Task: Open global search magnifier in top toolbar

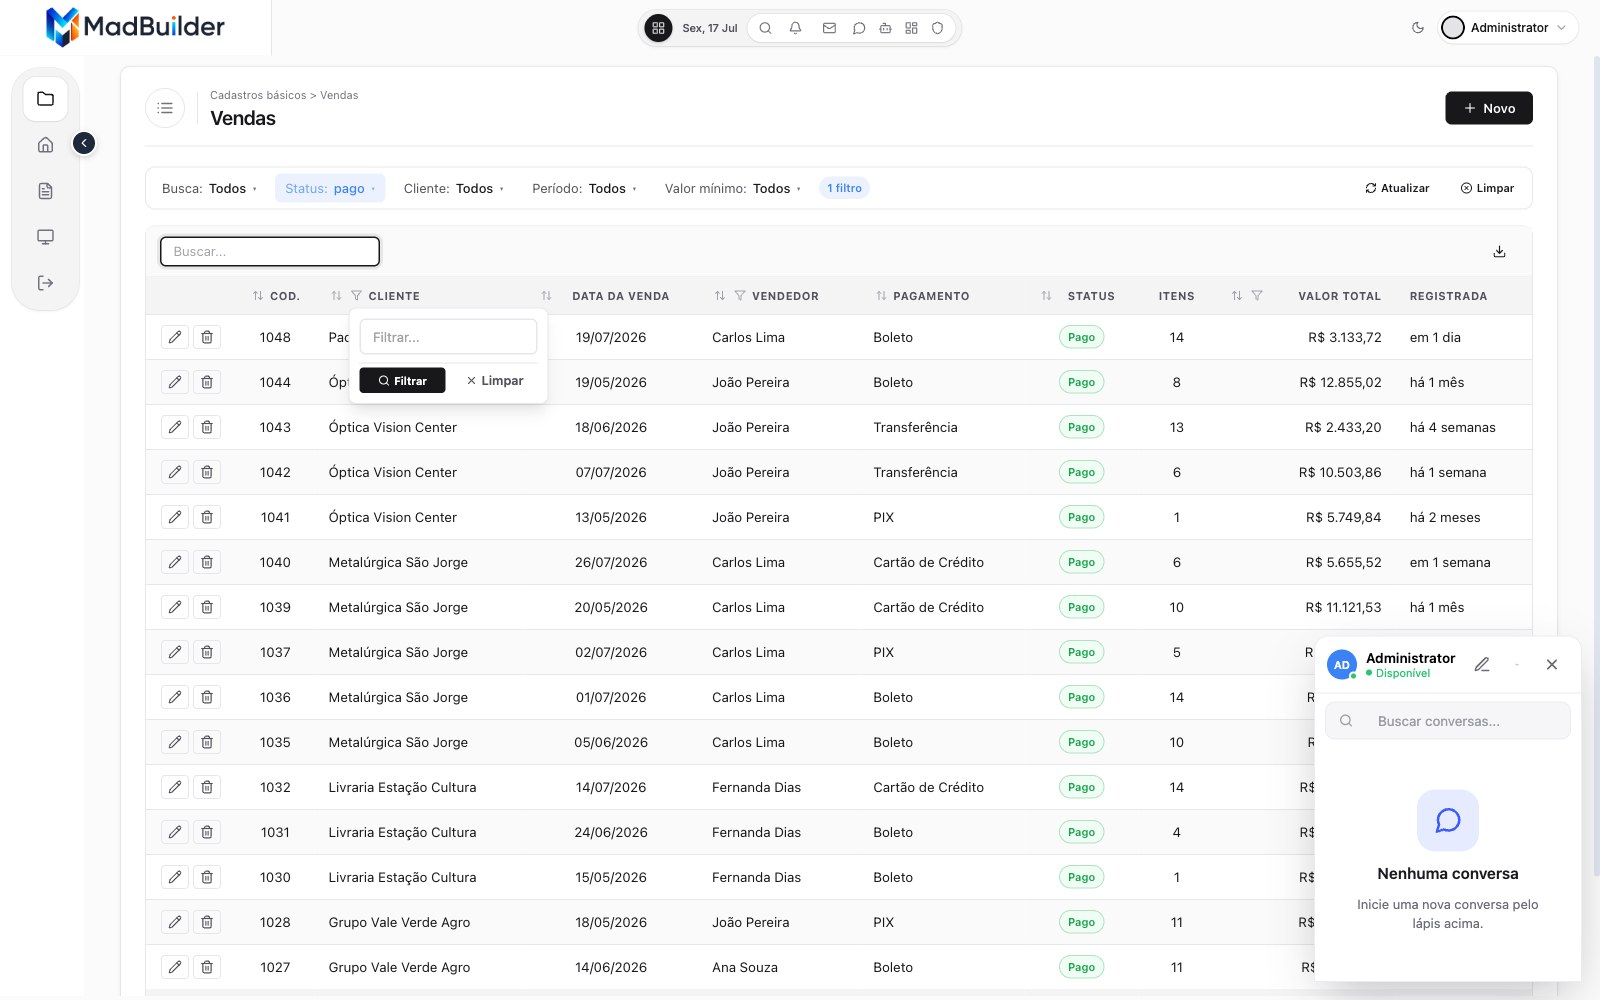Action: 765,28
